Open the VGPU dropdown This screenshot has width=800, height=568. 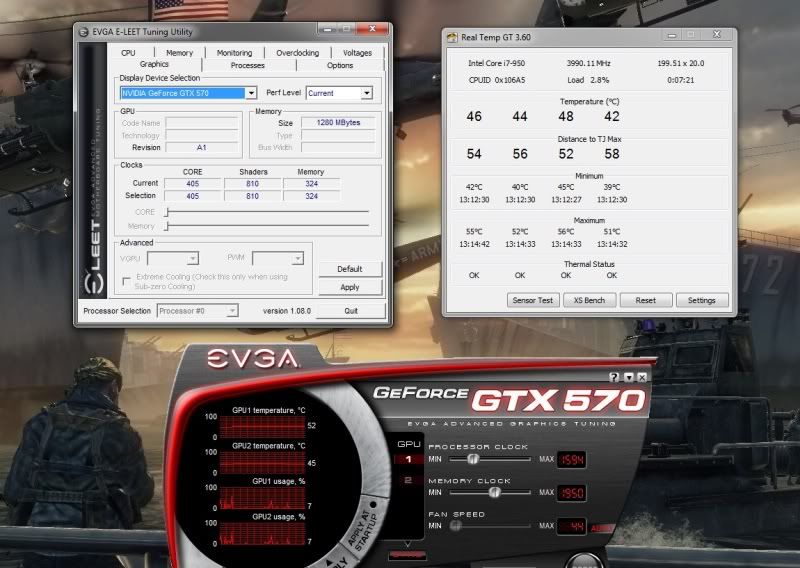pos(192,259)
